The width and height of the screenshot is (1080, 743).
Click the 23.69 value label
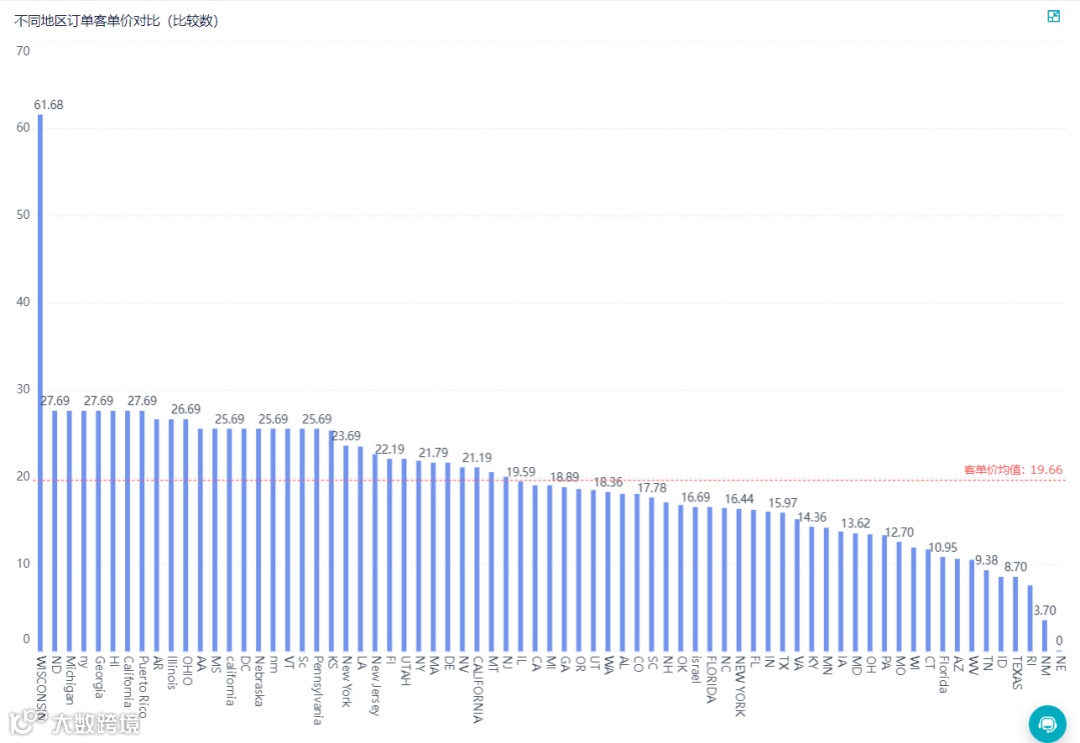[346, 436]
